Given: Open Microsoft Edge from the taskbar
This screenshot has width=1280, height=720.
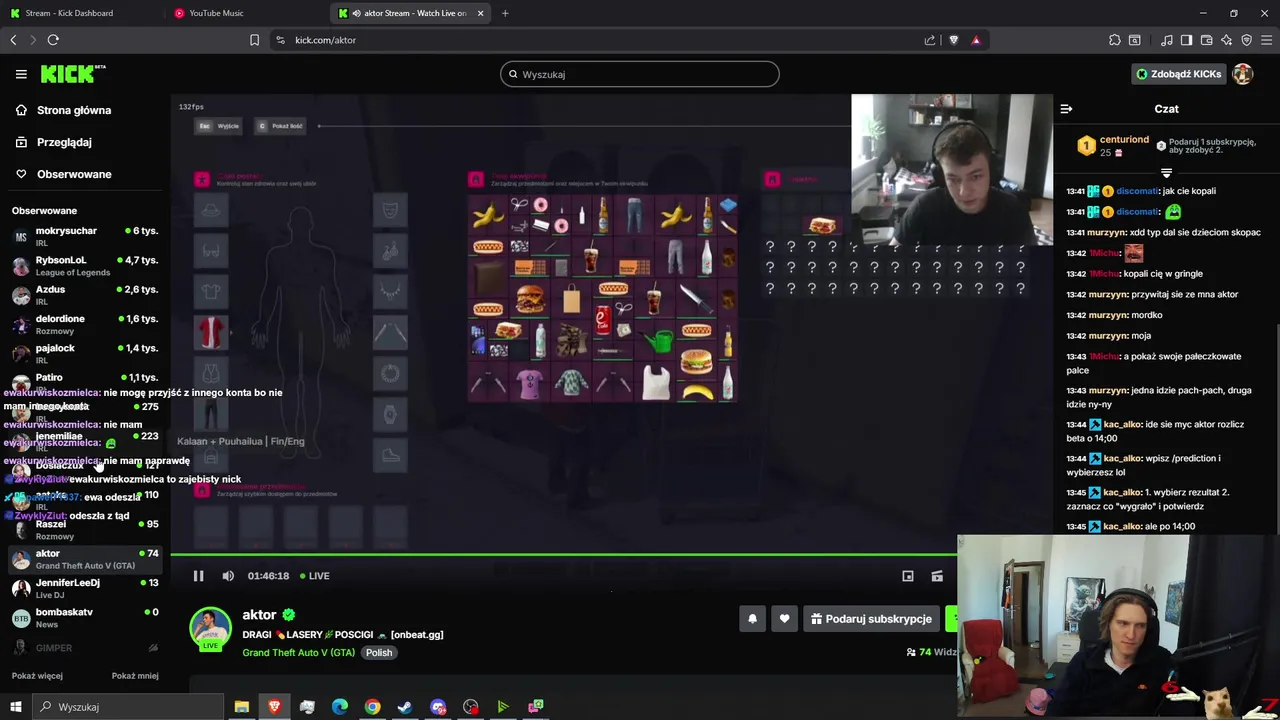Looking at the screenshot, I should tap(340, 707).
